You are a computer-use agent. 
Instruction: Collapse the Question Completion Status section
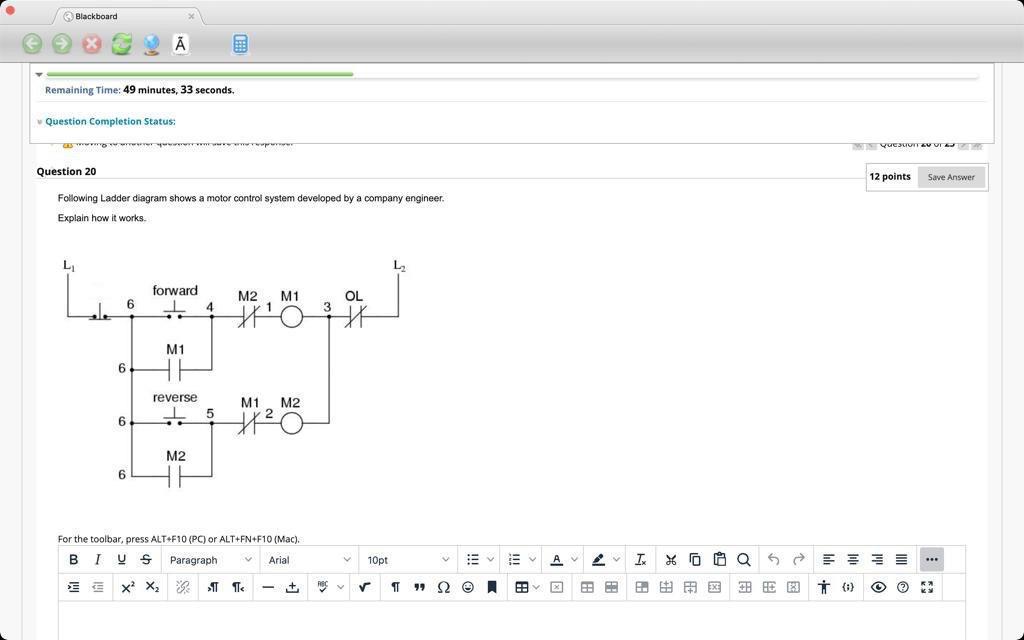[39, 121]
